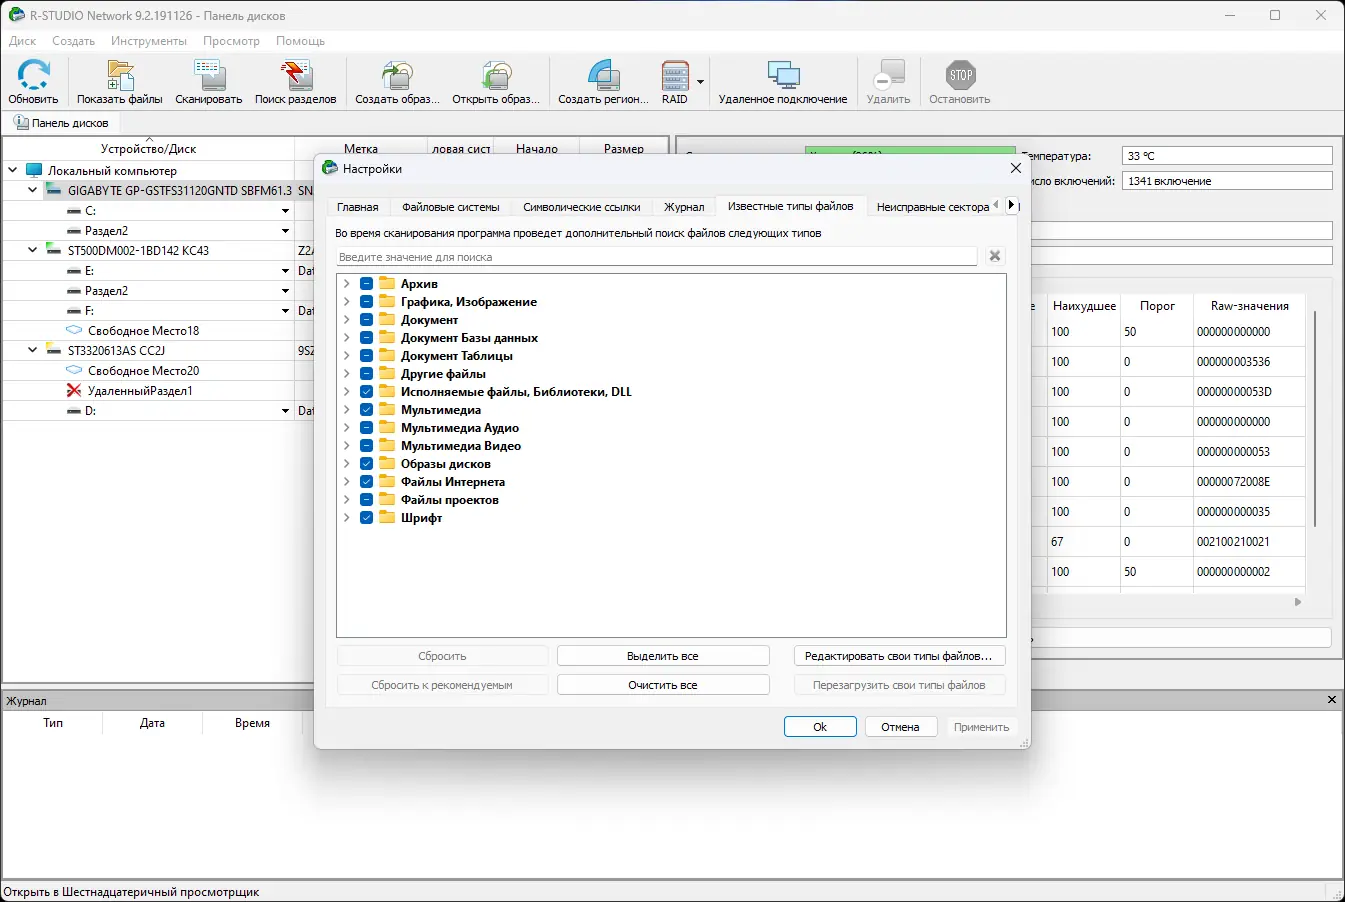Screen dimensions: 1345x902
Task: Click the Панель дисков tab icon
Action: tap(20, 122)
